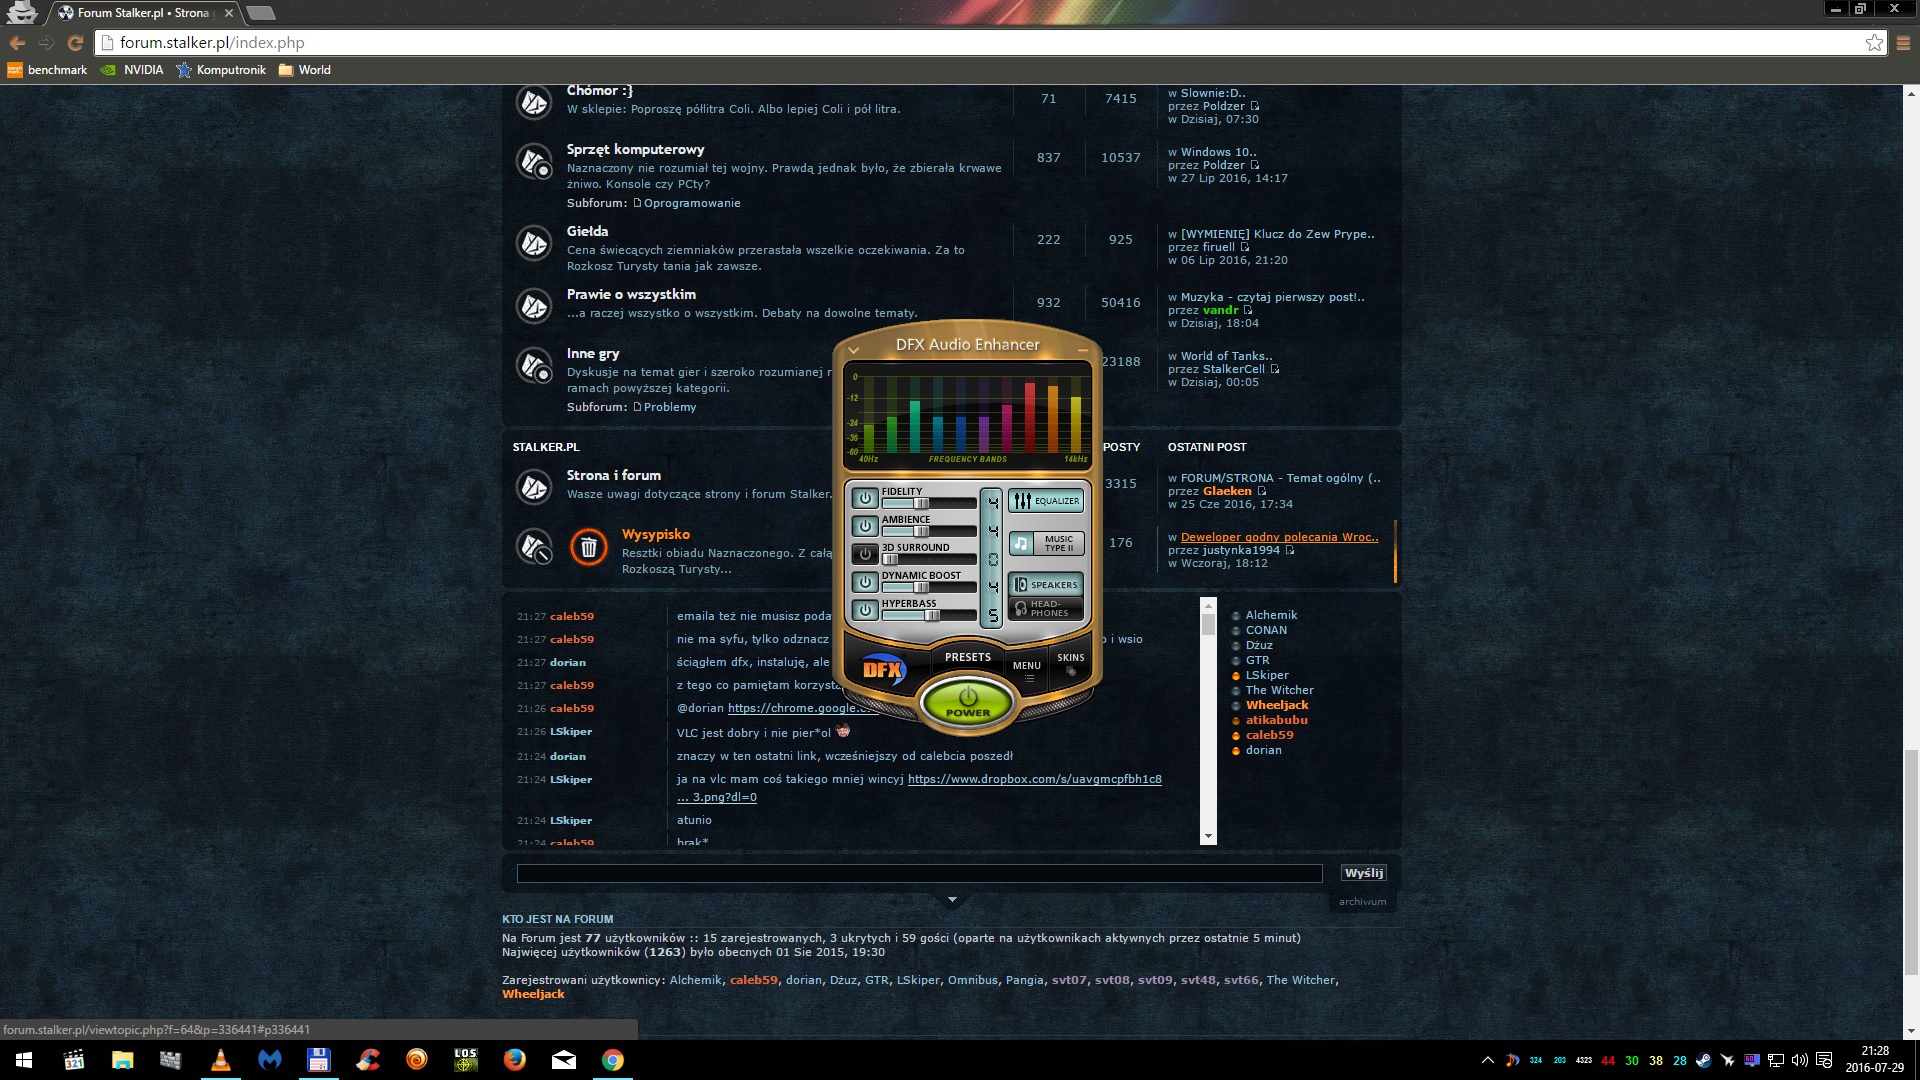Click the Fidelity slider handle
The height and width of the screenshot is (1080, 1920).
(922, 503)
